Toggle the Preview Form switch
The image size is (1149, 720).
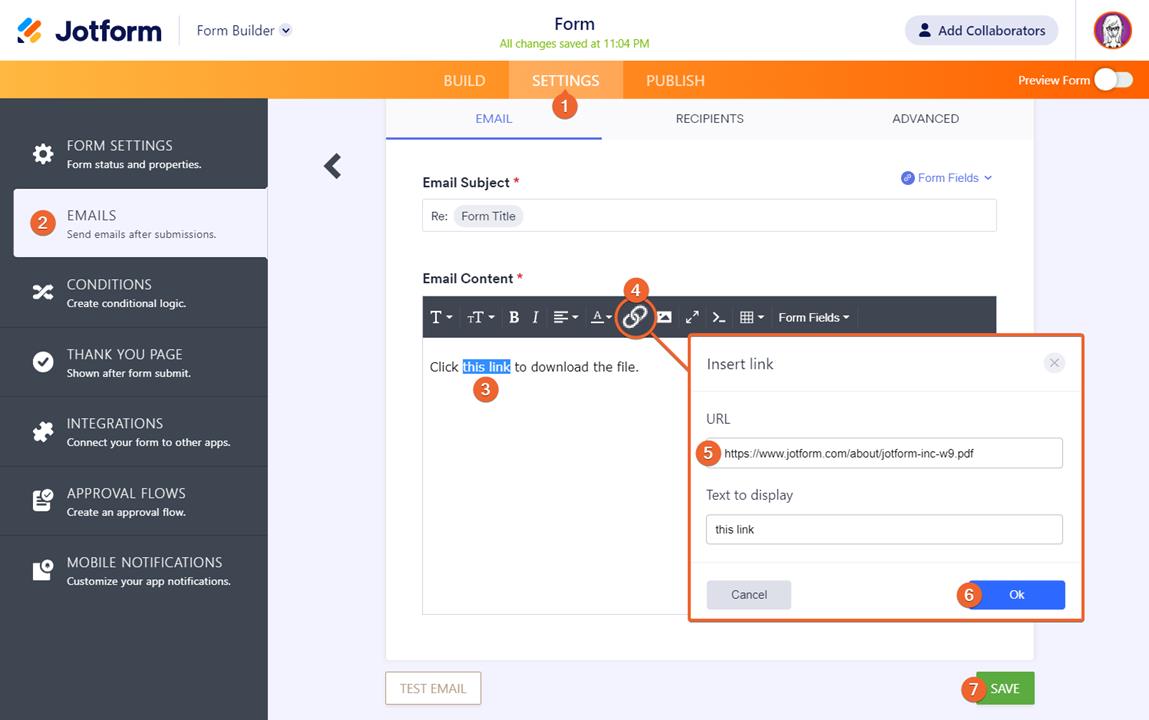coord(1114,80)
